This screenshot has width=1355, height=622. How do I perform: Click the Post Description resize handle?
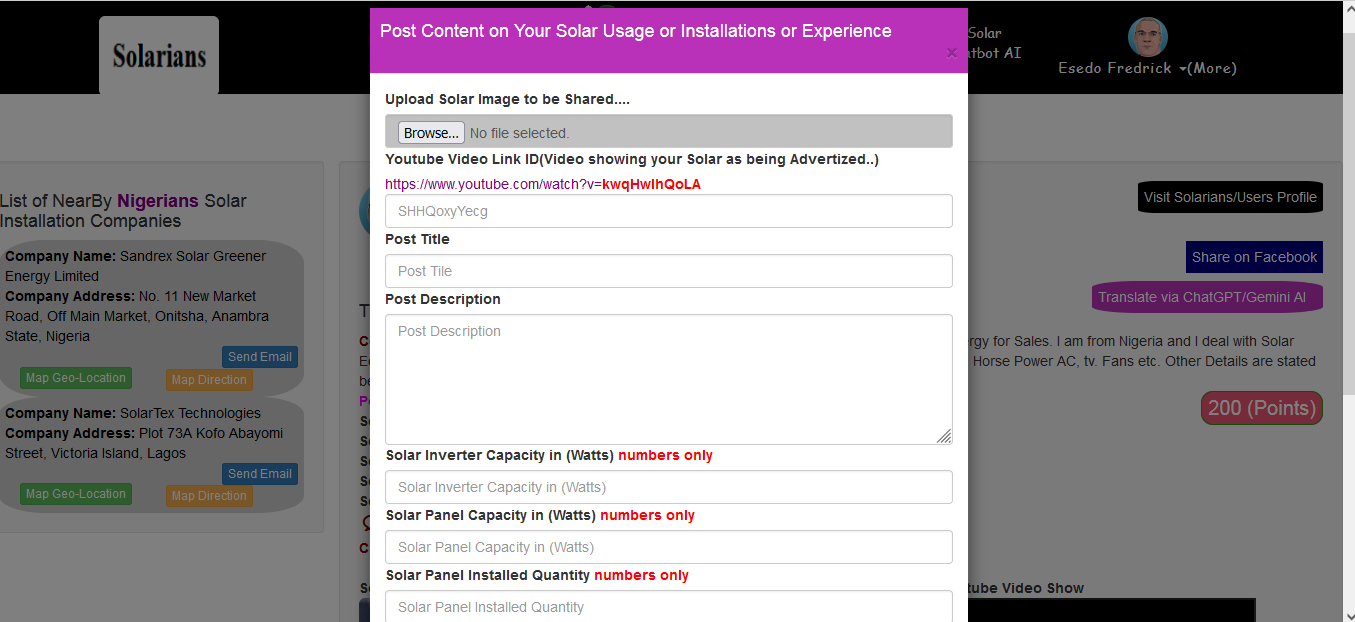[x=944, y=436]
